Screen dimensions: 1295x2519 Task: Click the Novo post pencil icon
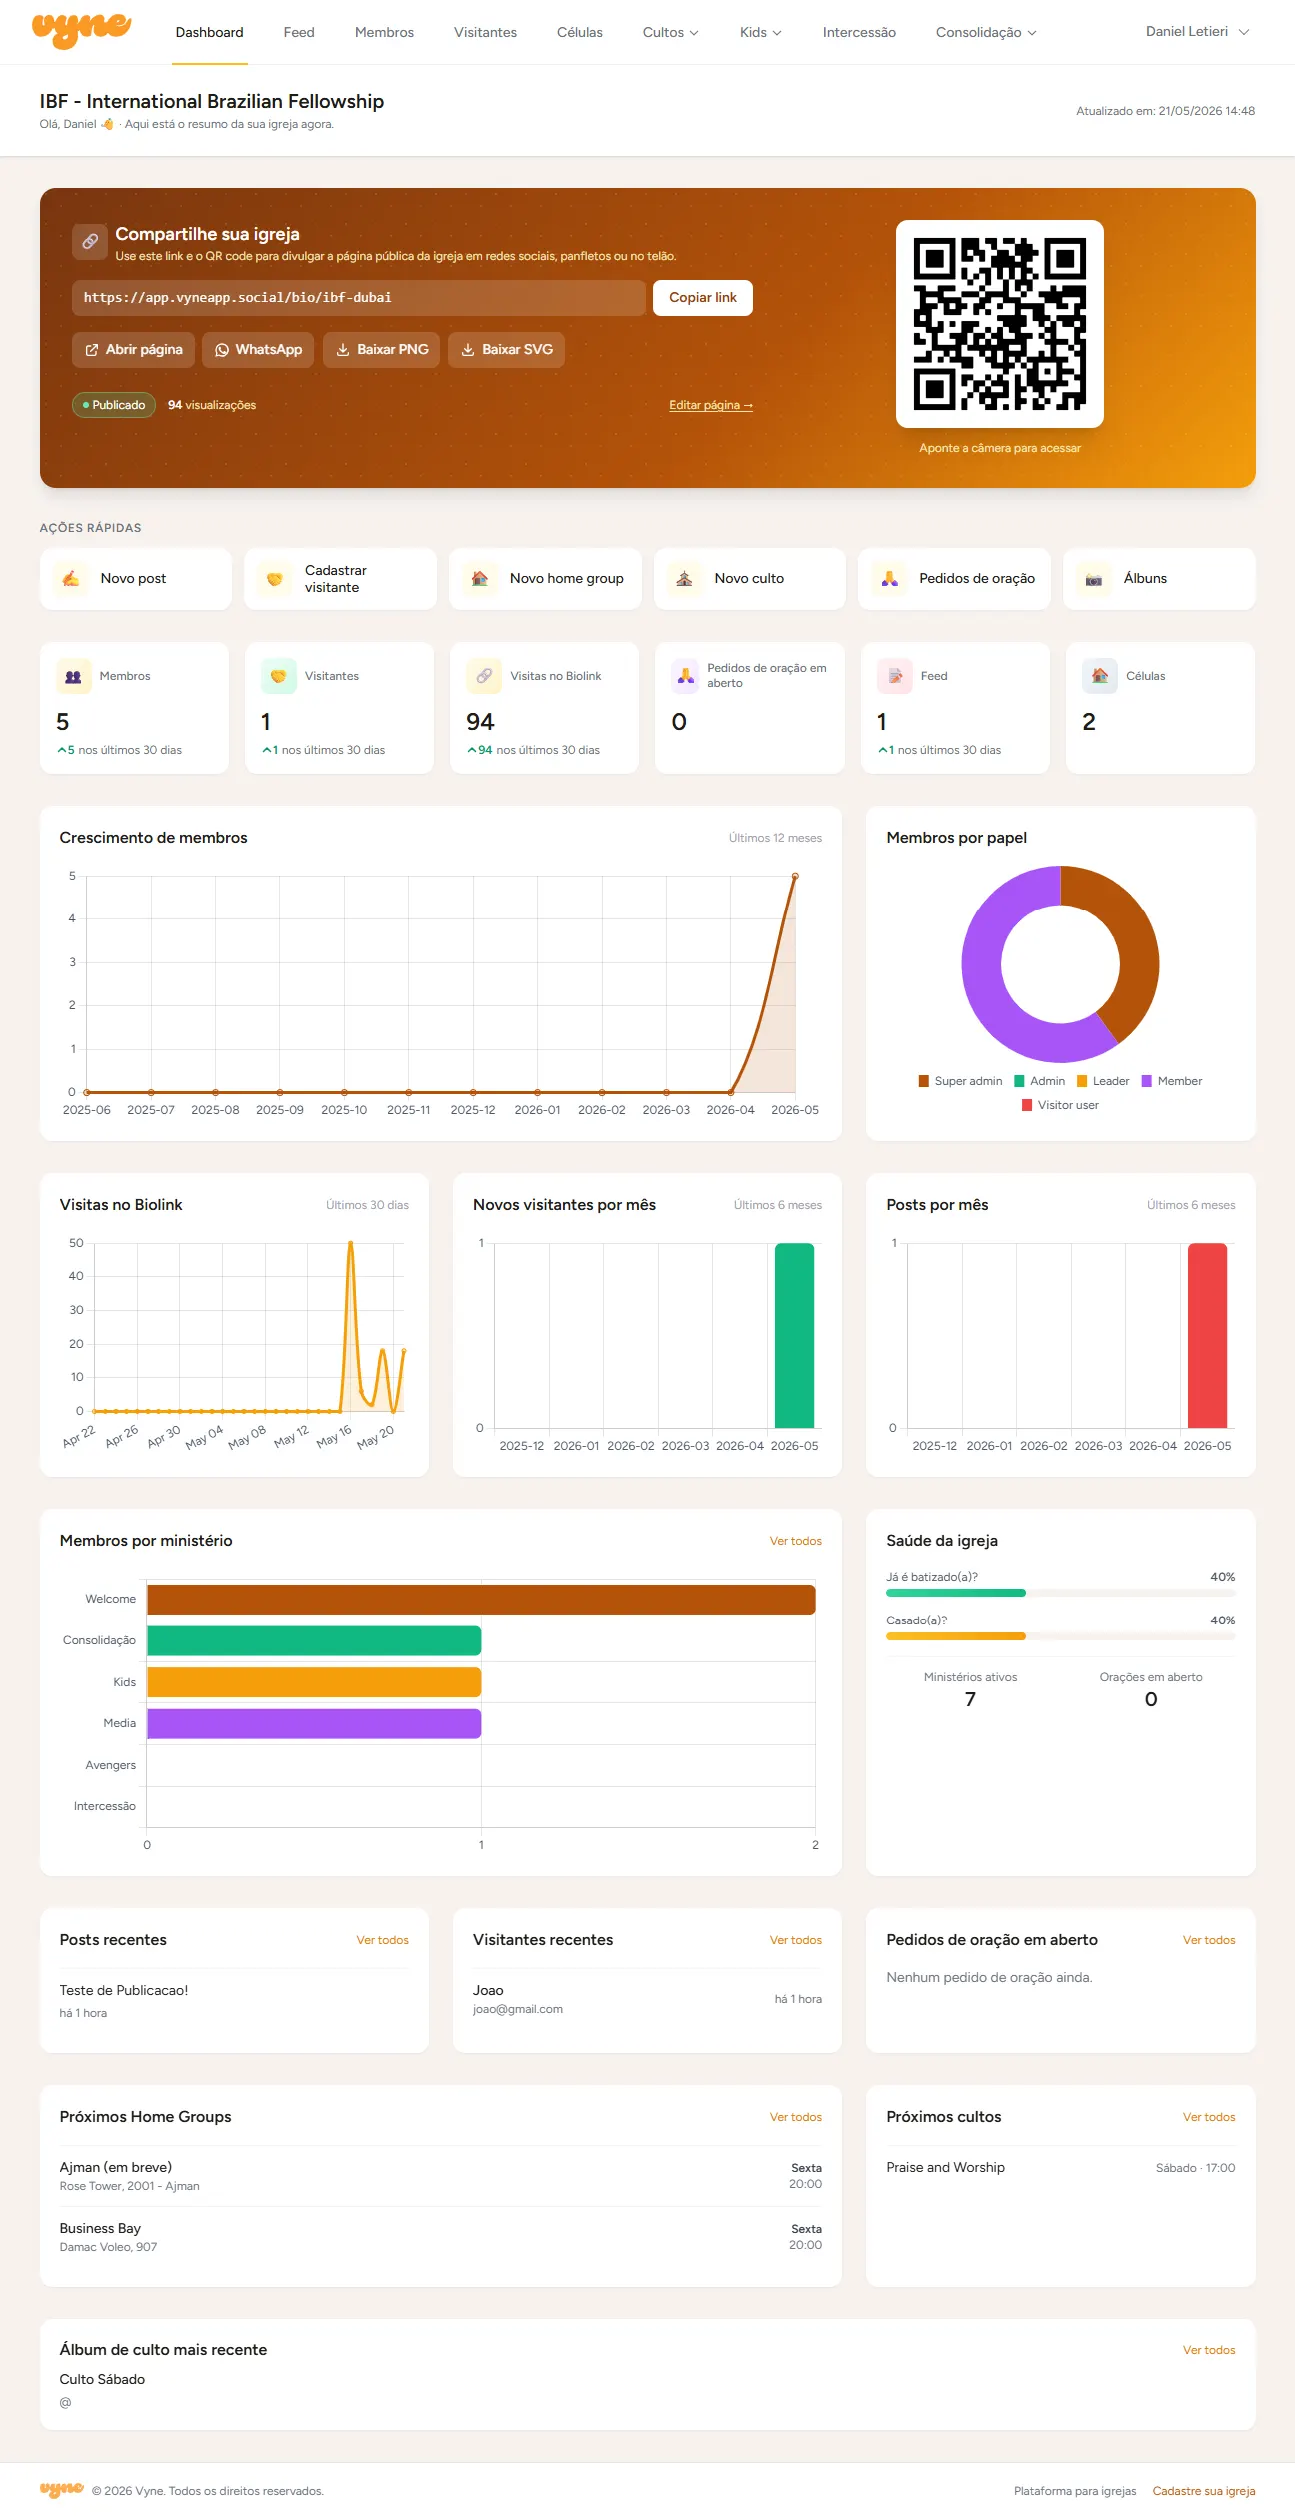click(x=71, y=578)
